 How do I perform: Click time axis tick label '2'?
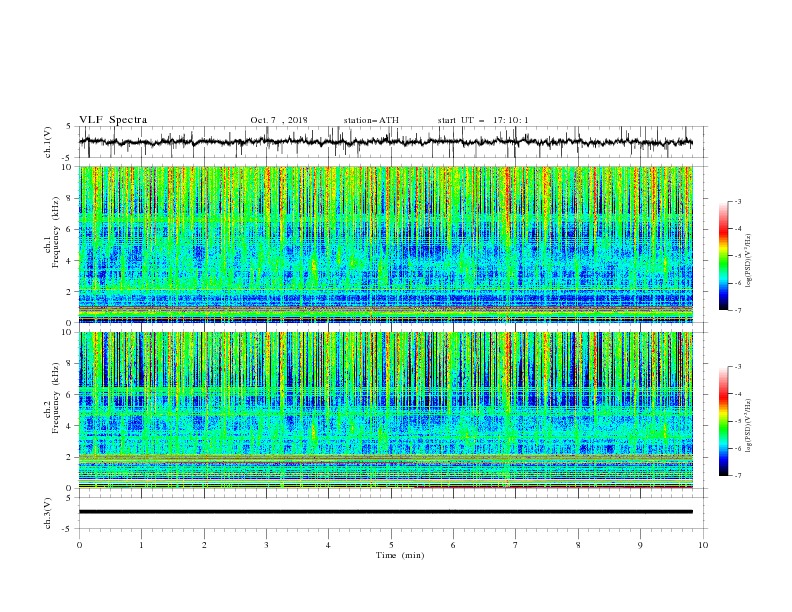204,545
